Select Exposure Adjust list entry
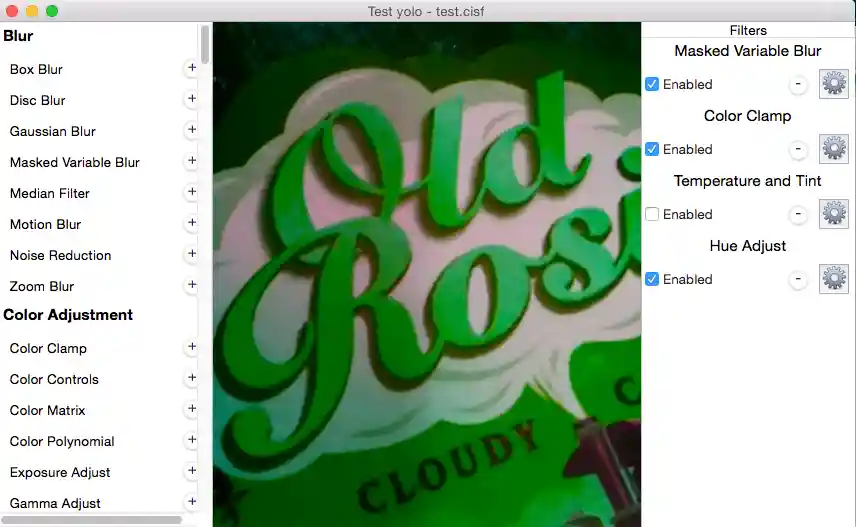856x527 pixels. pyautogui.click(x=60, y=472)
